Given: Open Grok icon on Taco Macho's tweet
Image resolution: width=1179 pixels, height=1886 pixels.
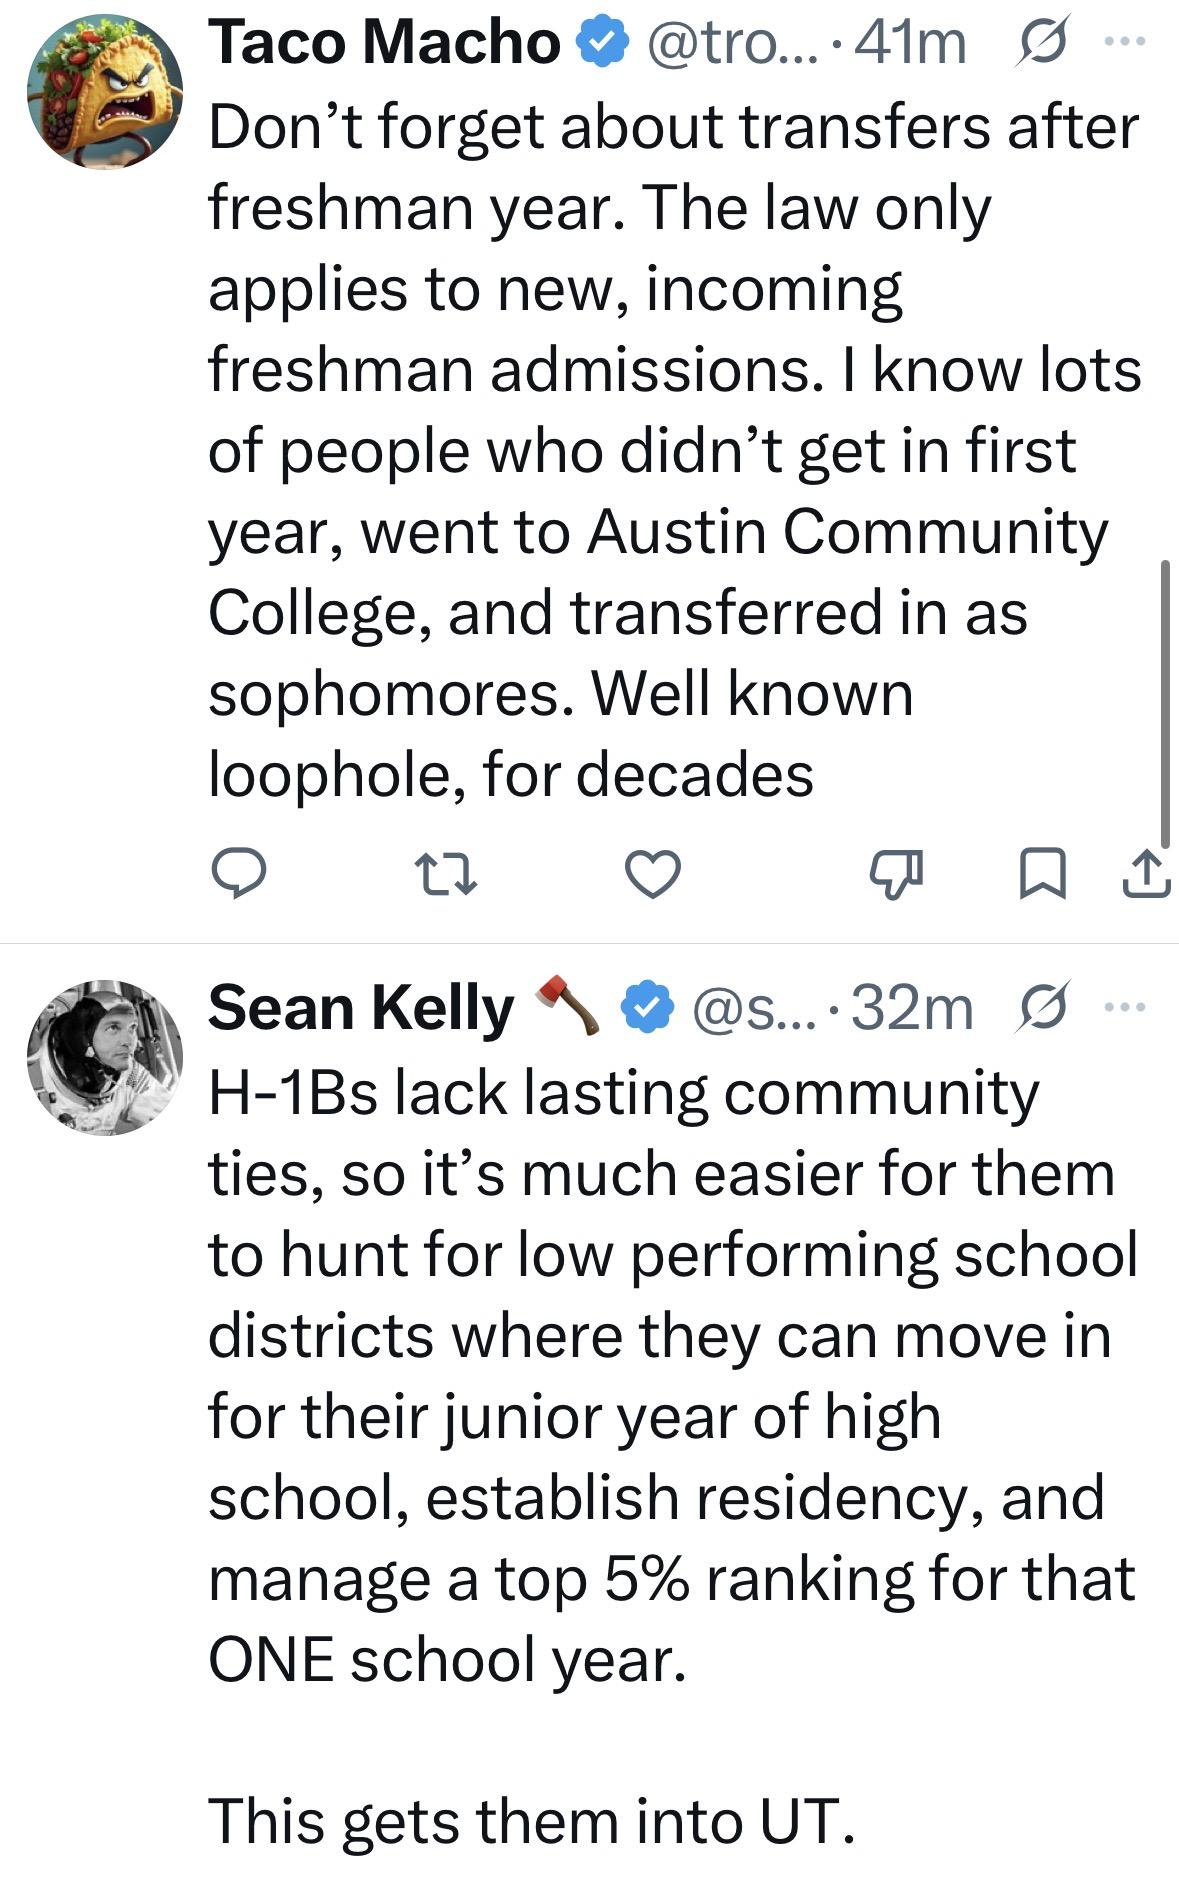Looking at the screenshot, I should coord(1044,44).
